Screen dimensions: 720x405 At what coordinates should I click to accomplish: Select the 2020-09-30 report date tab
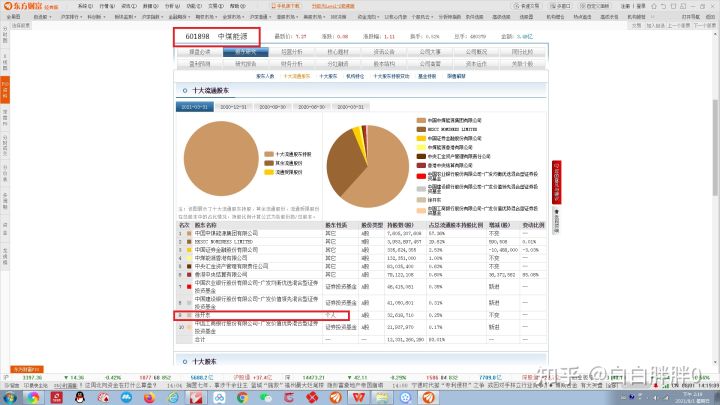pyautogui.click(x=272, y=107)
